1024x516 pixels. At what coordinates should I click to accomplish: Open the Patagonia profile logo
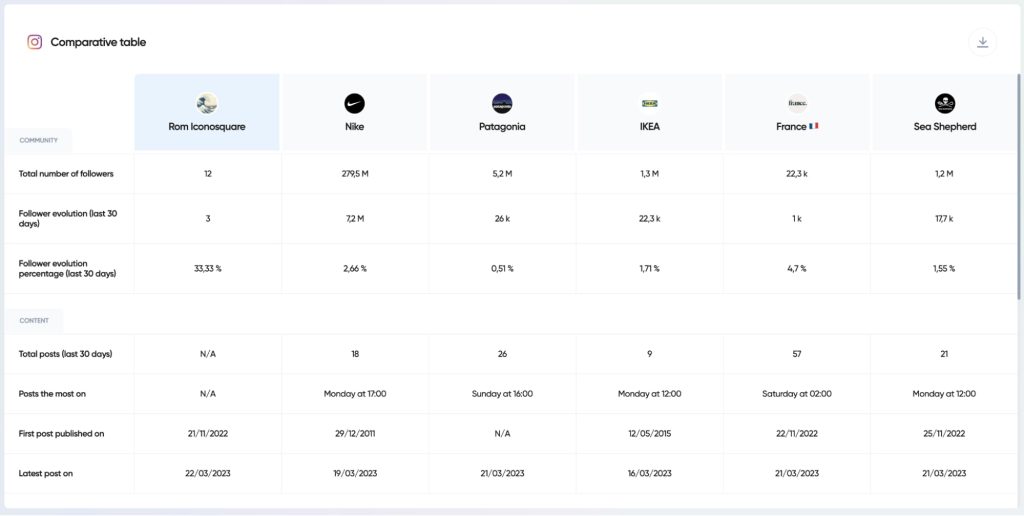click(x=502, y=103)
